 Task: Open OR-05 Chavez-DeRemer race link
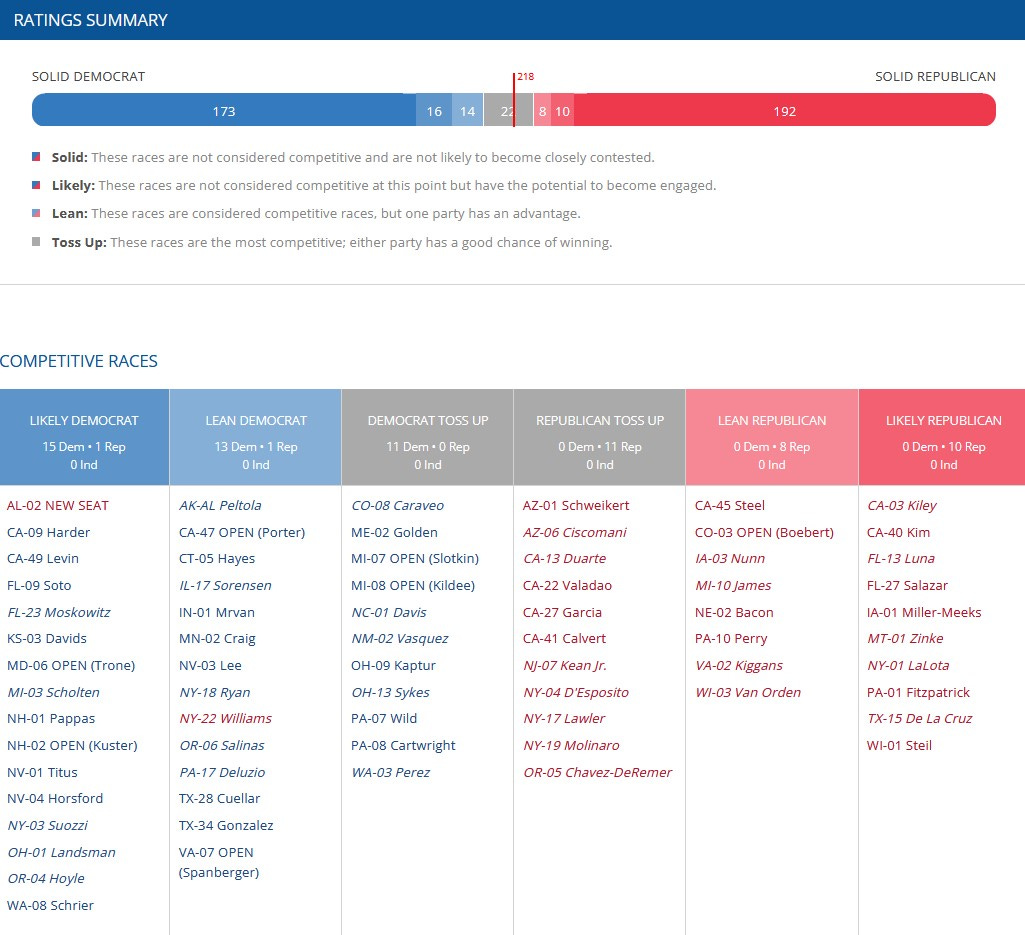coord(597,772)
